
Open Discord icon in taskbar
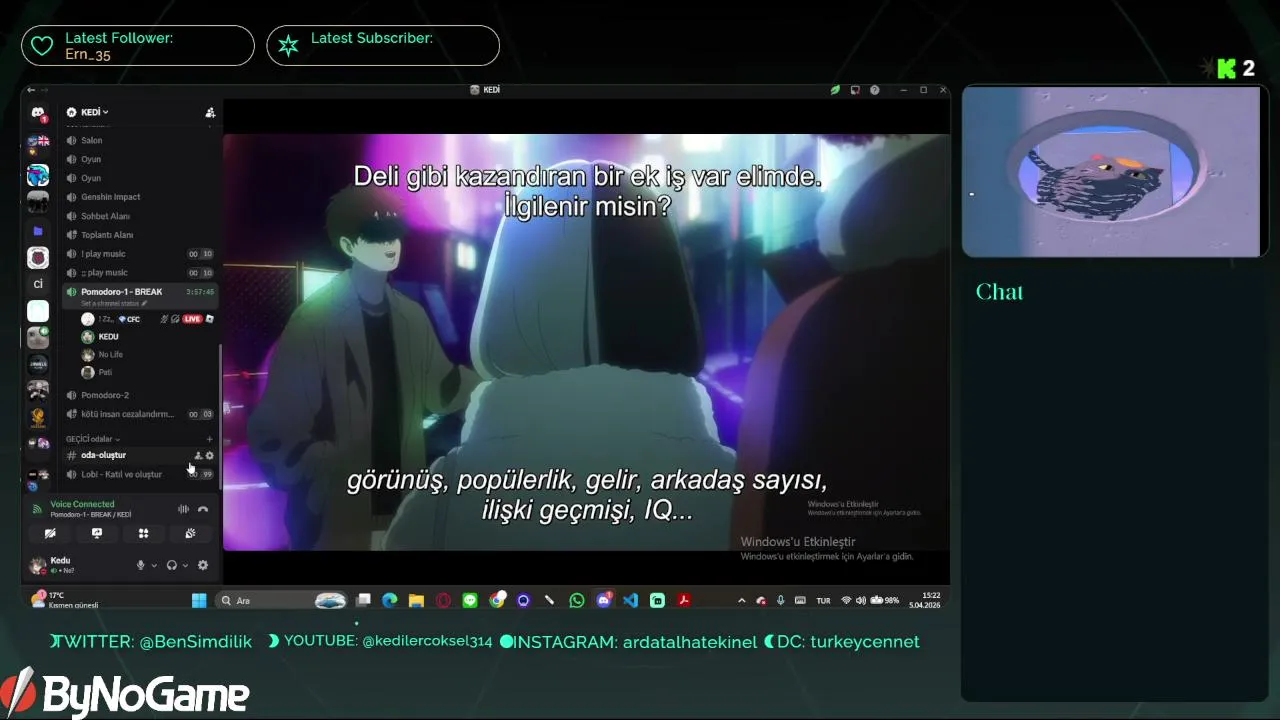(x=604, y=600)
